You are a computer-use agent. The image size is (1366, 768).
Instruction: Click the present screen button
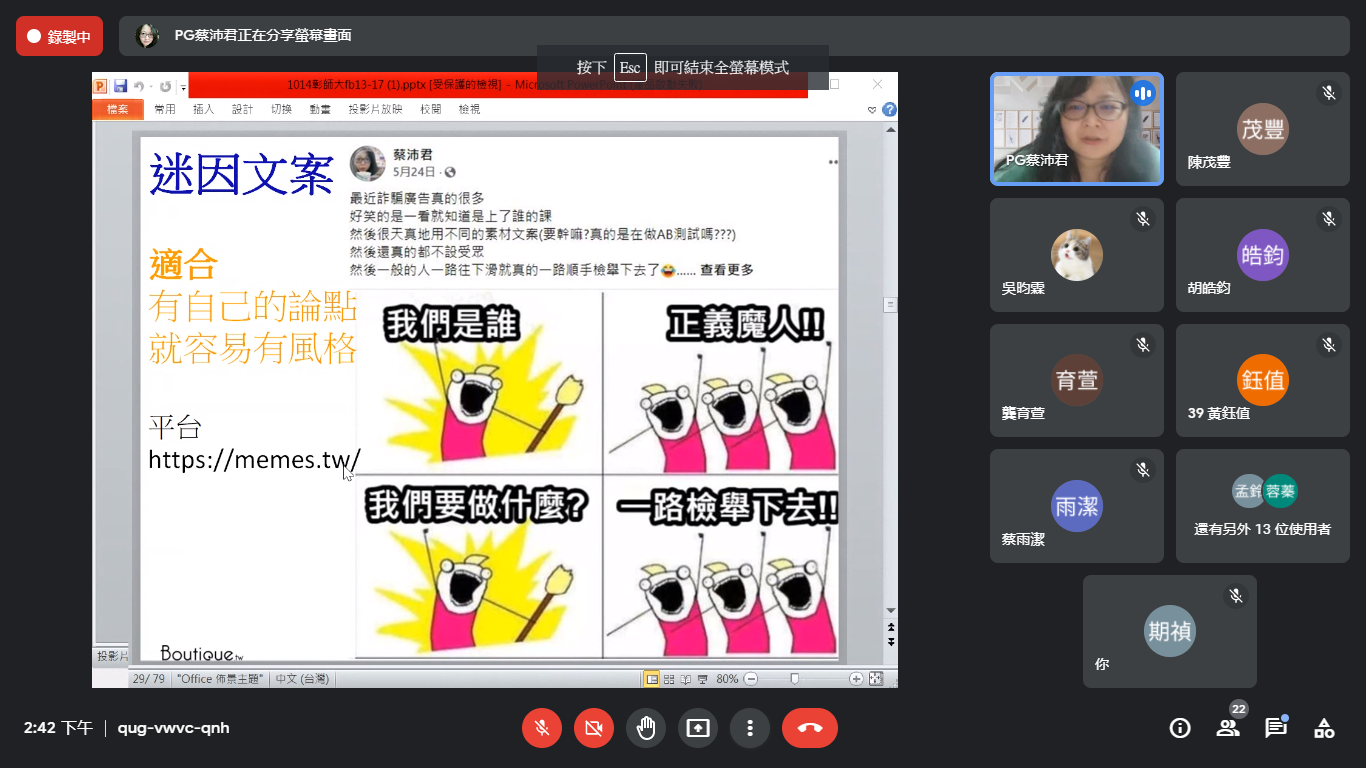[698, 728]
